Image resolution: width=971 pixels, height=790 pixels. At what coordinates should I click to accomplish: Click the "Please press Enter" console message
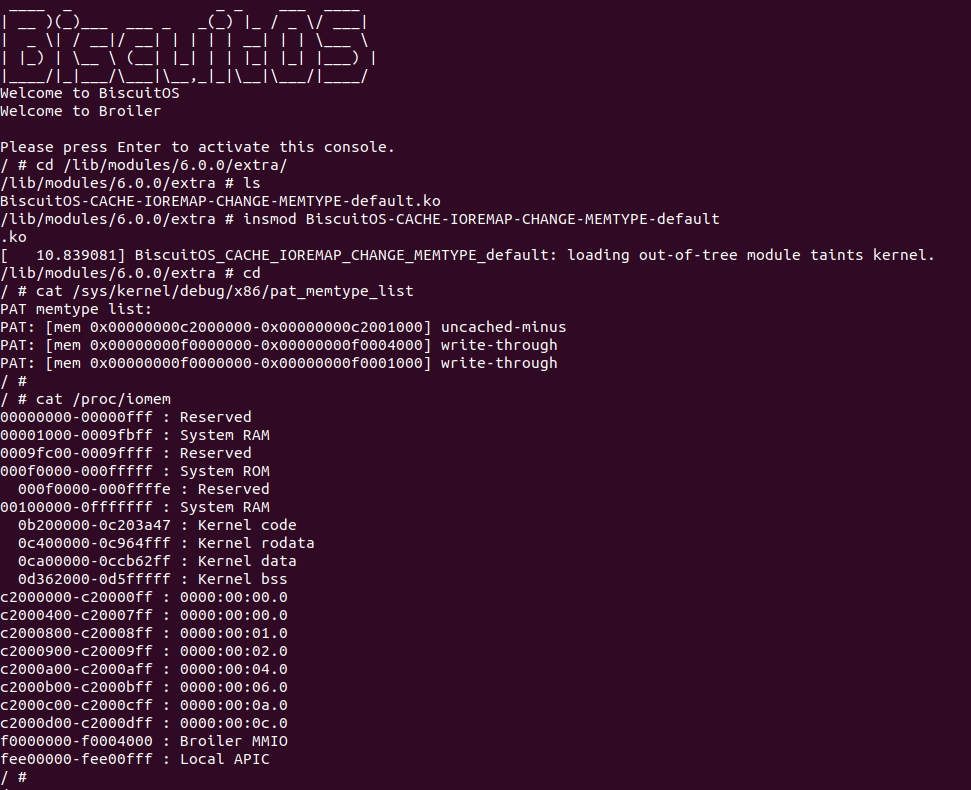click(197, 147)
